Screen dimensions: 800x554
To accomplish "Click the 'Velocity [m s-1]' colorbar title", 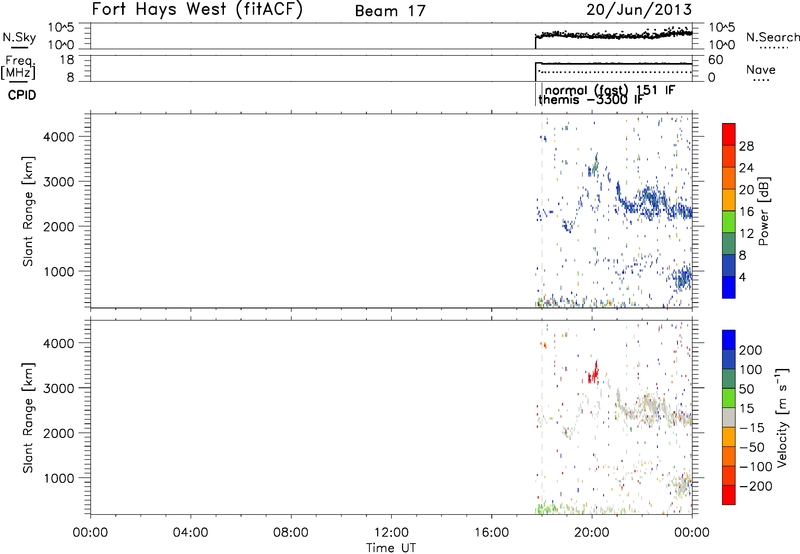I will [782, 418].
